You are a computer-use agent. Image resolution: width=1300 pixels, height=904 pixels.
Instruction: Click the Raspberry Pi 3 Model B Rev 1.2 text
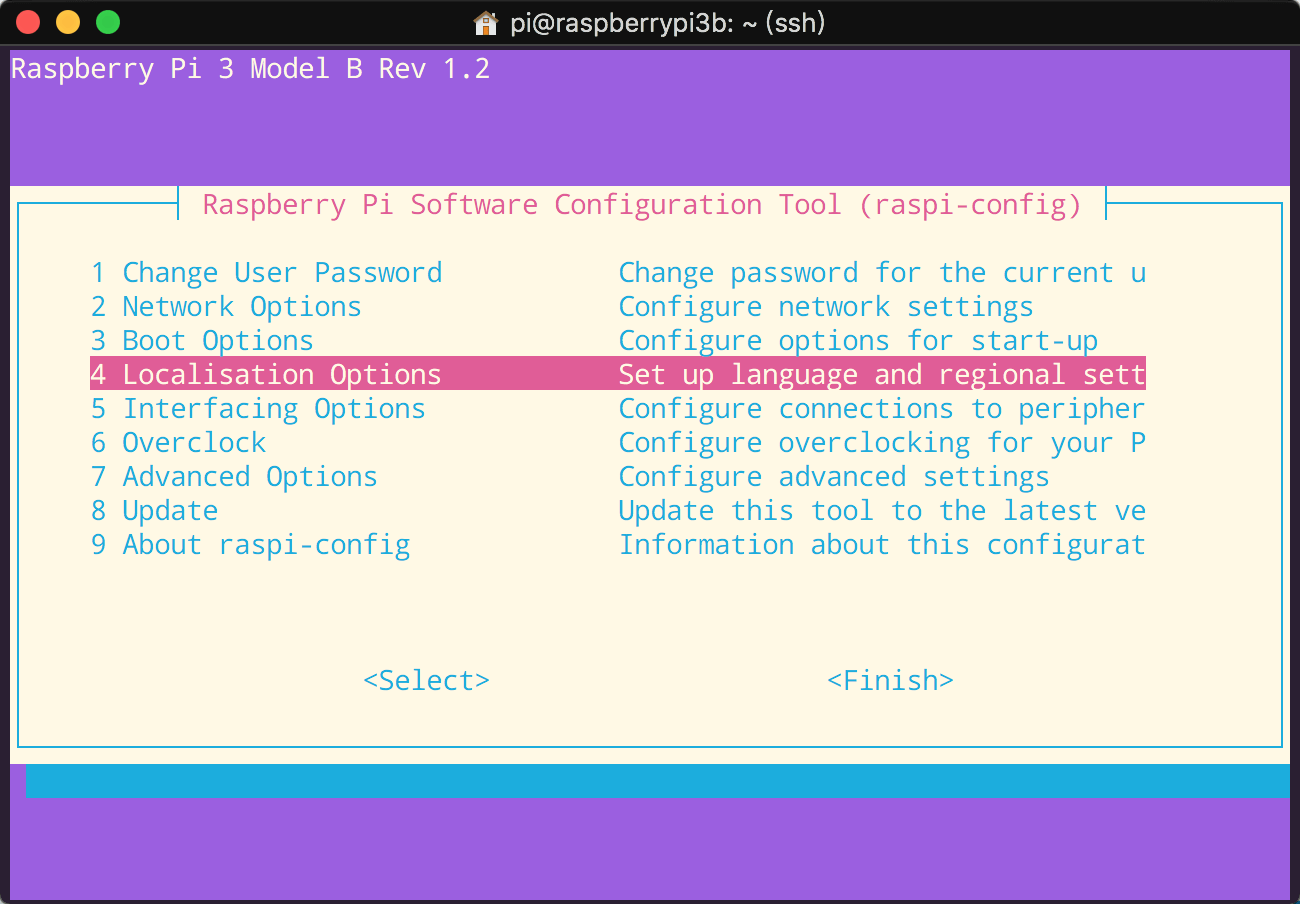[250, 69]
